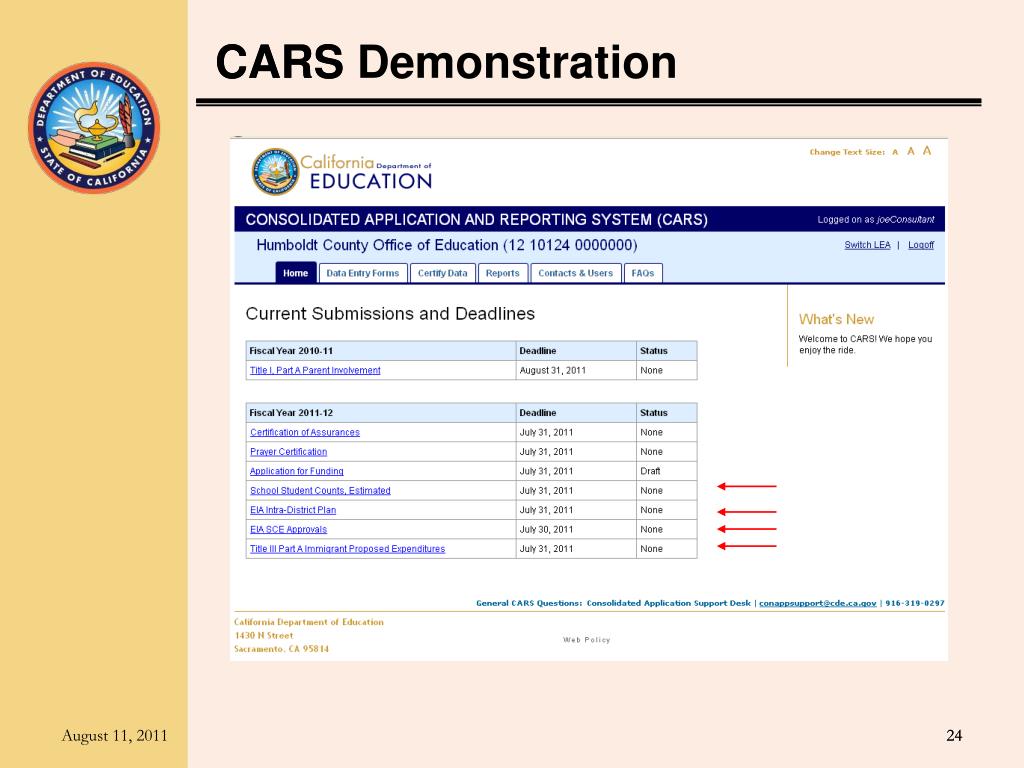The width and height of the screenshot is (1024, 768).
Task: Click the Logoff link
Action: [x=921, y=245]
